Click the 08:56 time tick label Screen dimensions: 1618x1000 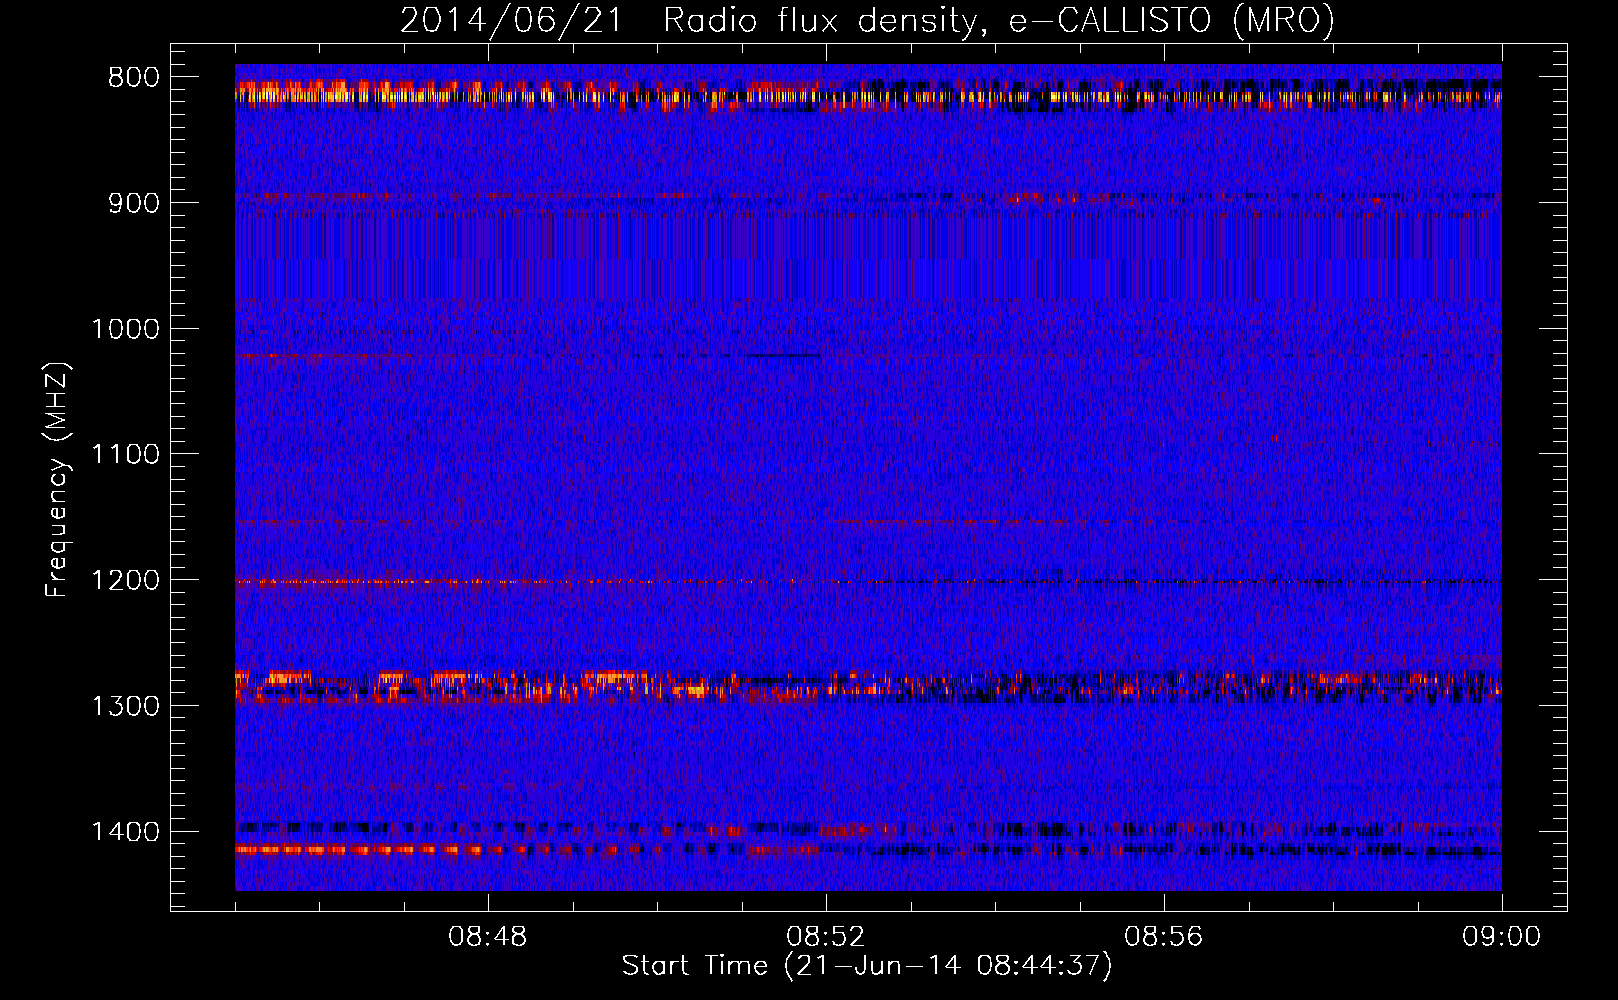1164,937
